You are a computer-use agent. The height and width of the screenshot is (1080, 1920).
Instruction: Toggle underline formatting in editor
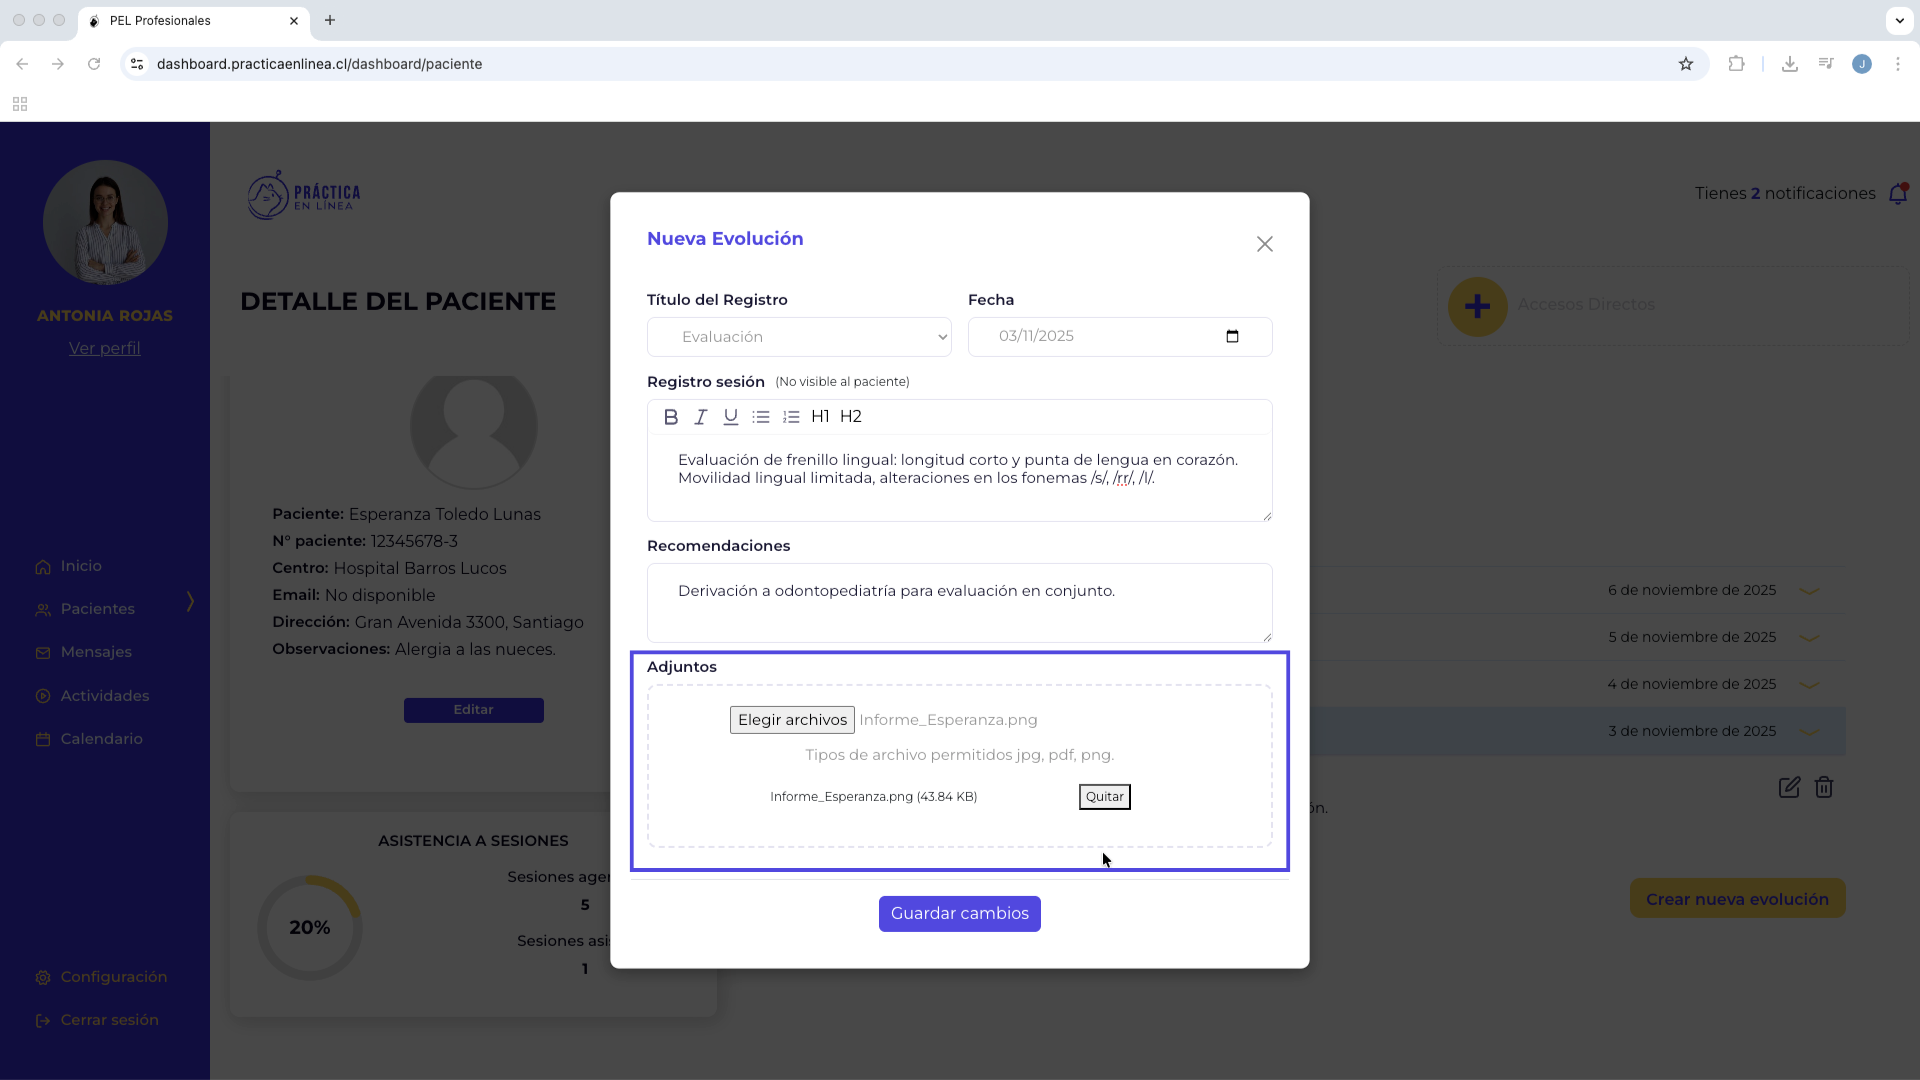pyautogui.click(x=731, y=417)
